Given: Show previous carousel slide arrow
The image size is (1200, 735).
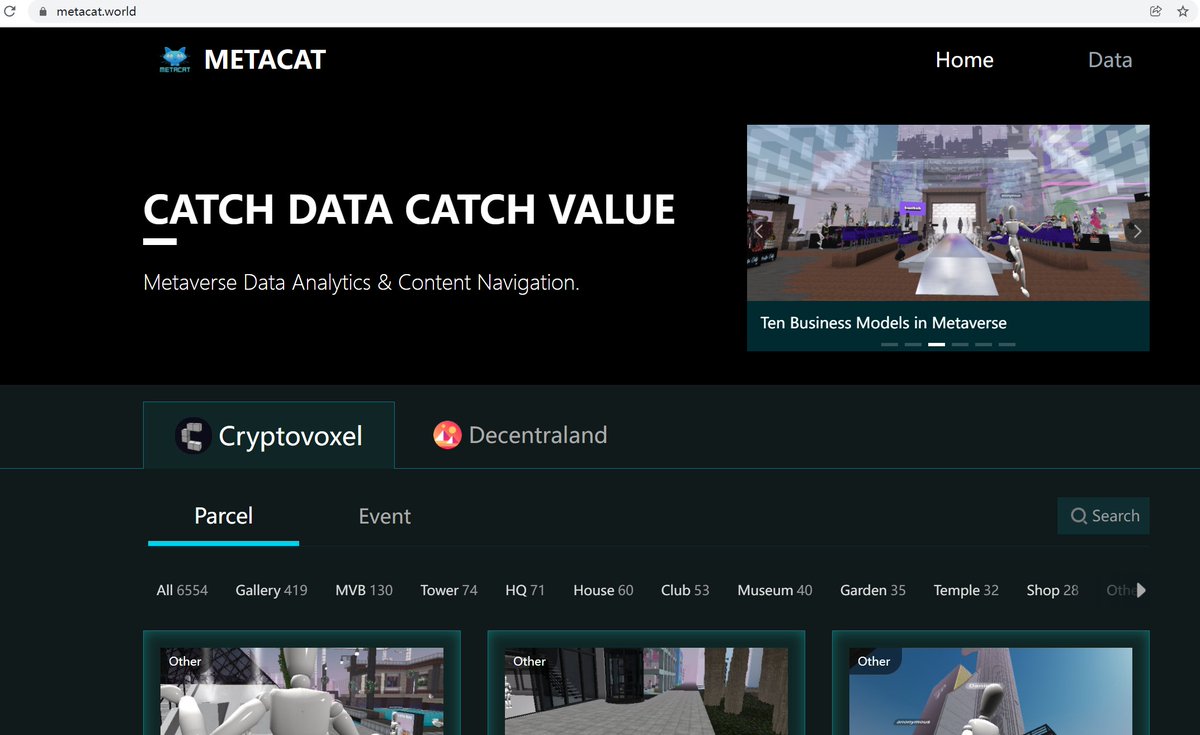Looking at the screenshot, I should [x=759, y=231].
